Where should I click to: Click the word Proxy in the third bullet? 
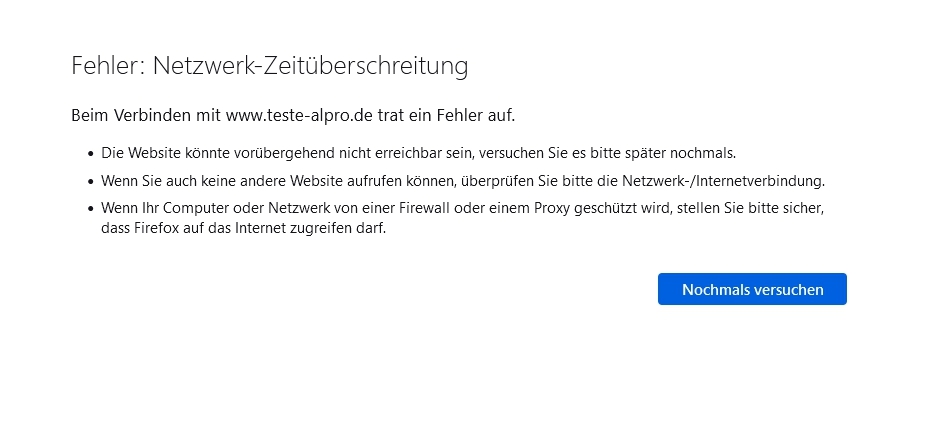point(553,209)
